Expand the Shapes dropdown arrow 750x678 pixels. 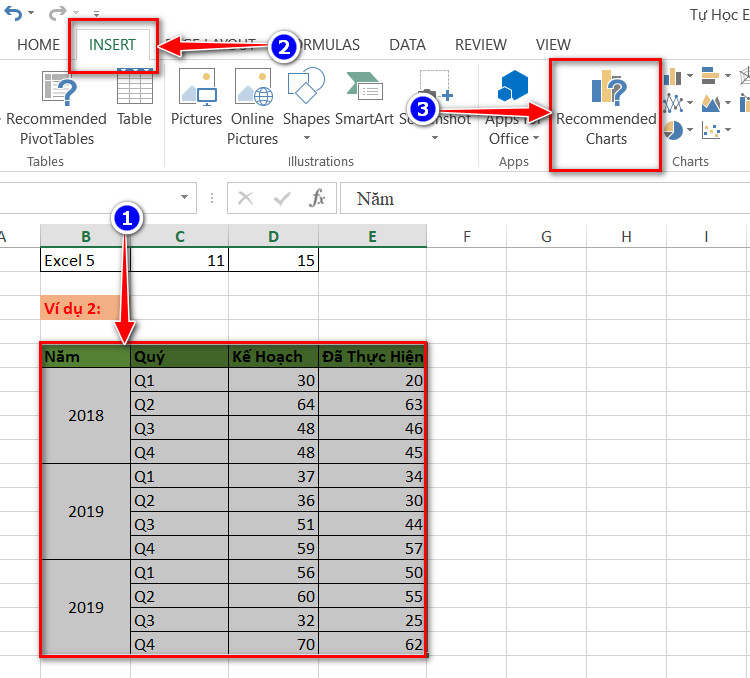click(x=307, y=138)
